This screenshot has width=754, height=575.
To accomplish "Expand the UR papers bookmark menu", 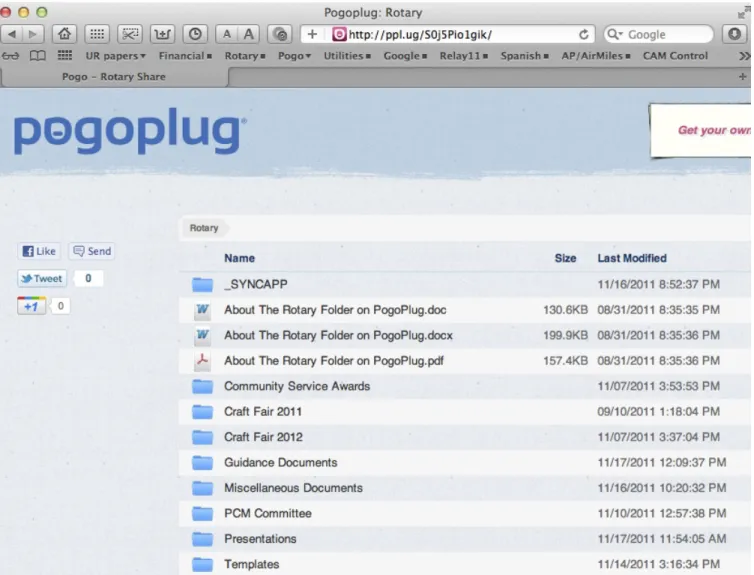I will coord(115,56).
